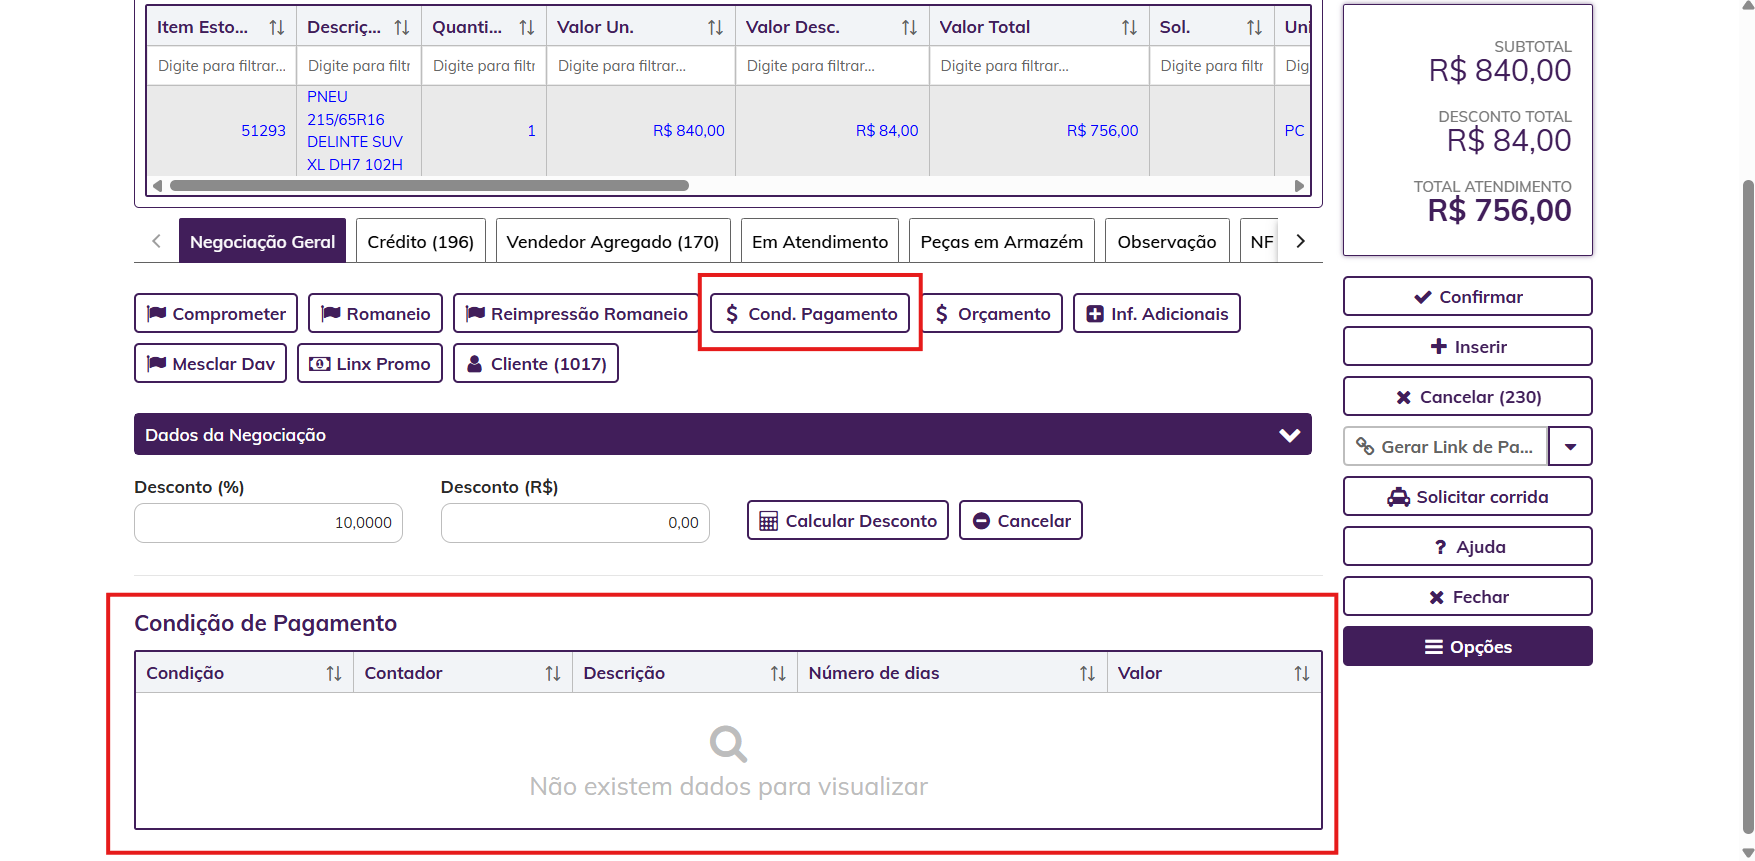The image size is (1755, 861).
Task: Click Valor Total filter field
Action: click(x=1039, y=66)
